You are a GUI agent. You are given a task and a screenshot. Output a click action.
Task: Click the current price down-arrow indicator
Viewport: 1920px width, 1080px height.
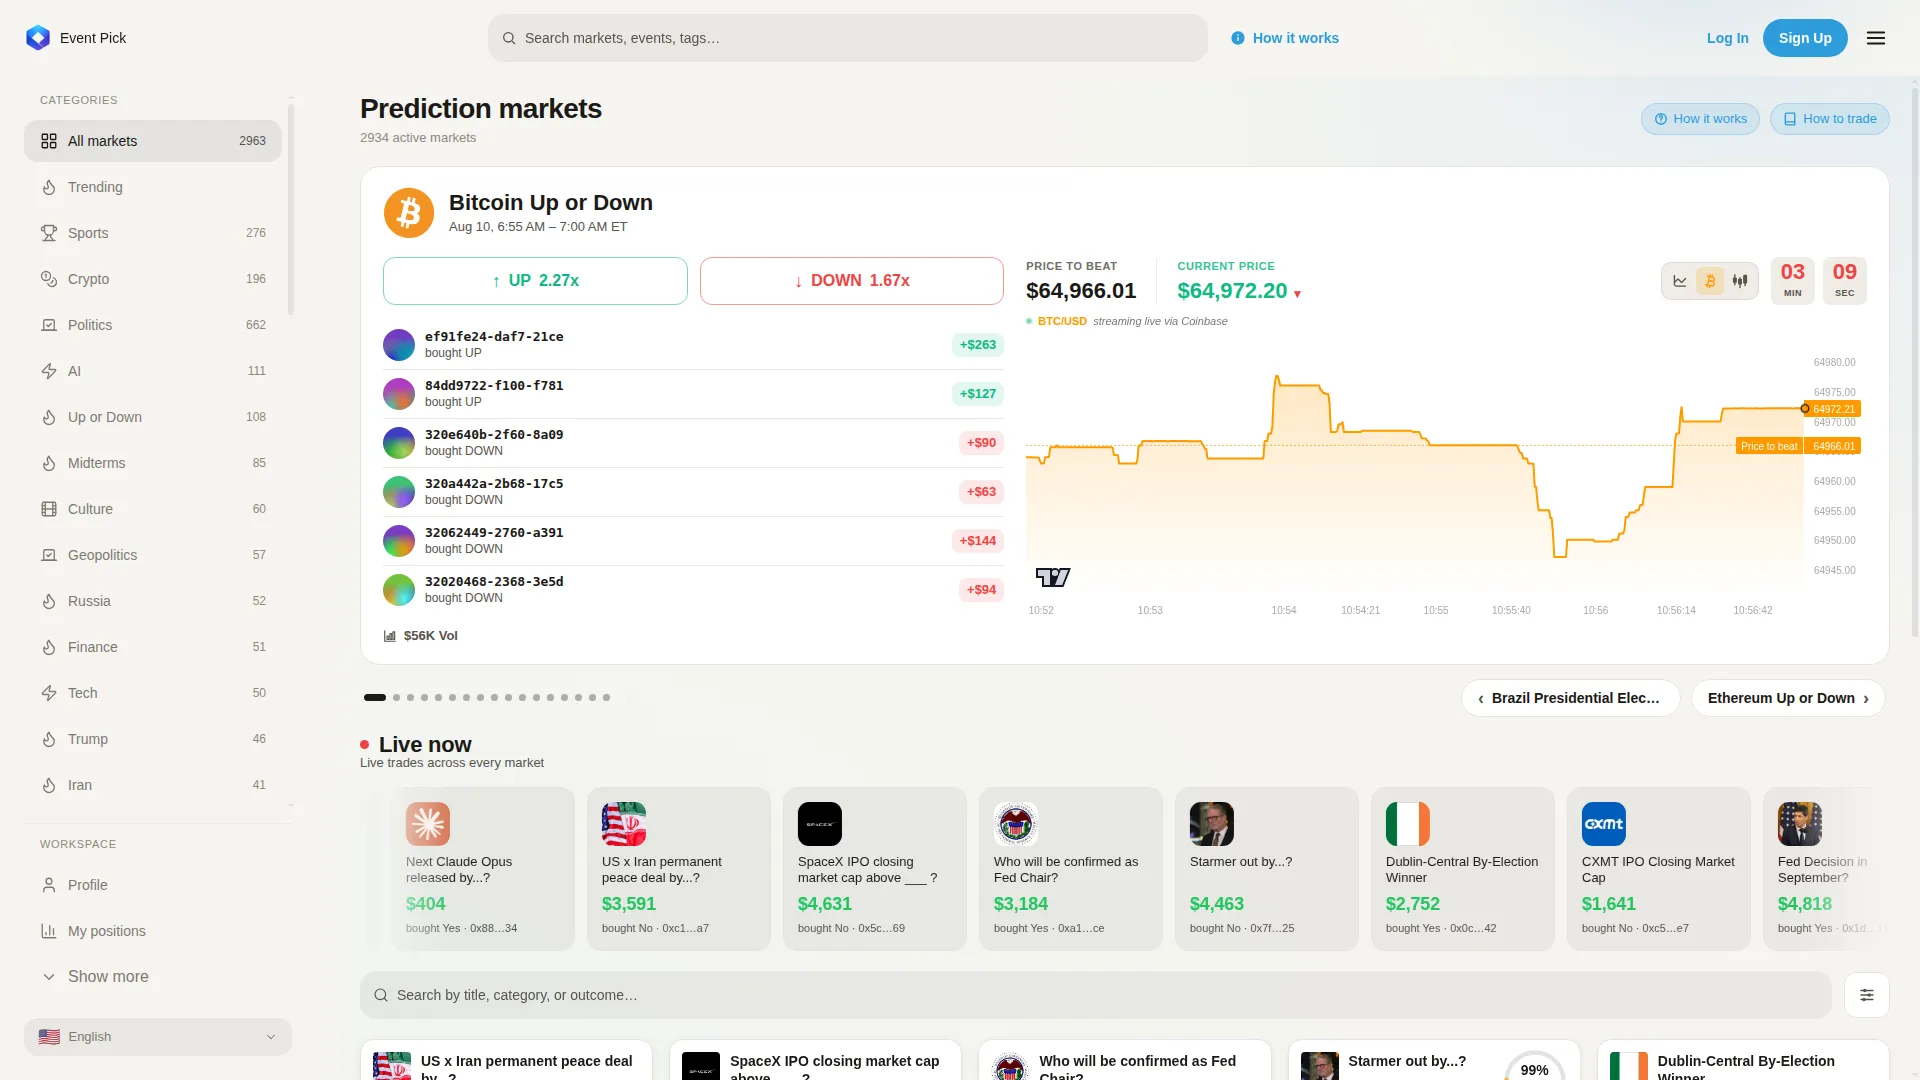pyautogui.click(x=1297, y=294)
